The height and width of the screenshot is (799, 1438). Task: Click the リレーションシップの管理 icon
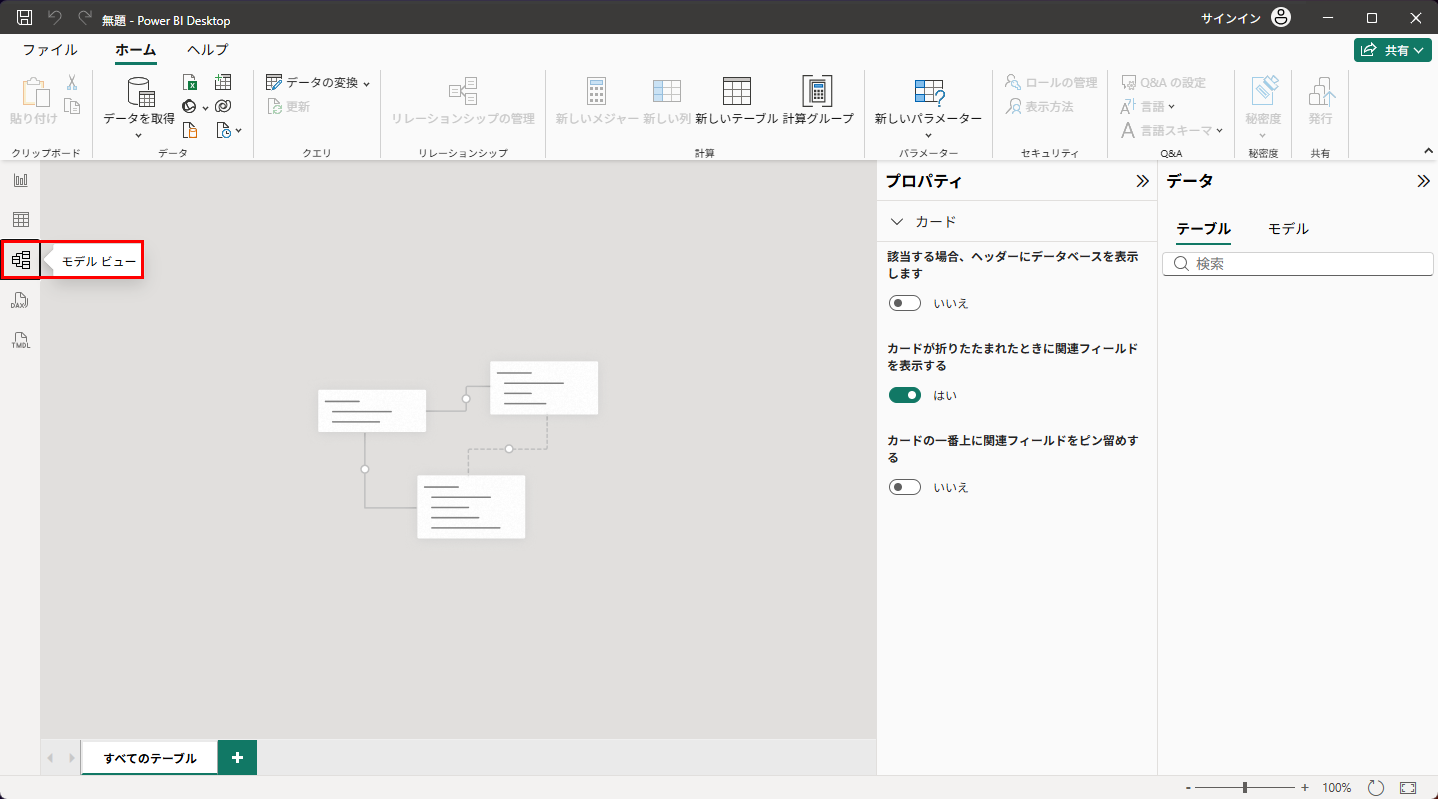[463, 91]
